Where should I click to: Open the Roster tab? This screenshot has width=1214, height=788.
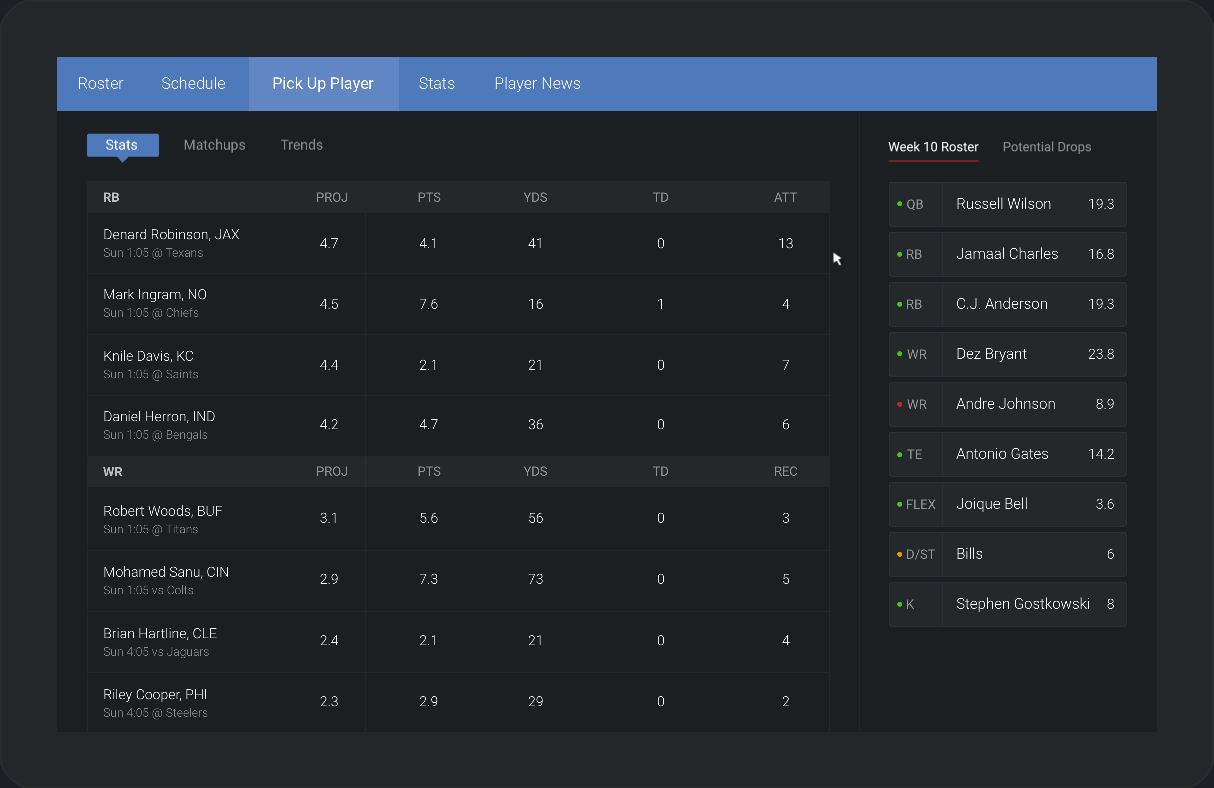pos(100,84)
